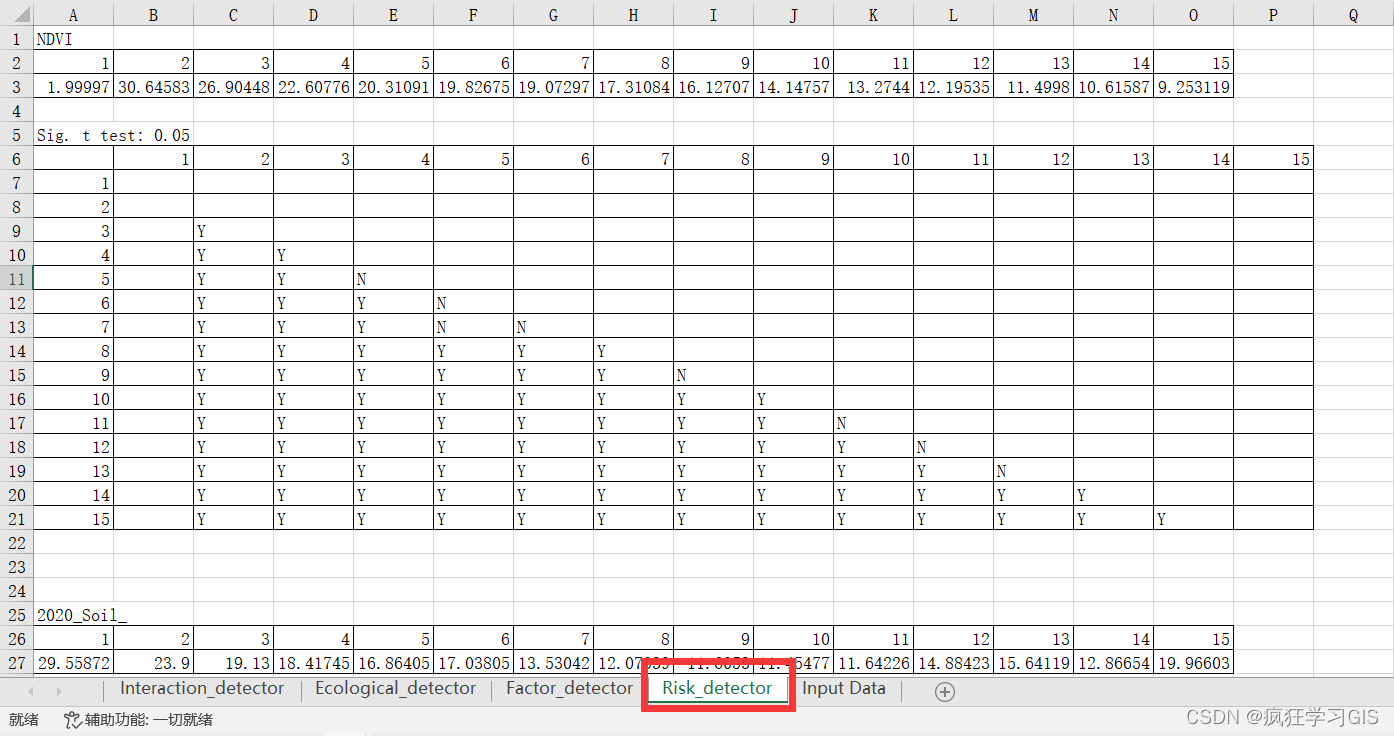Select cell with value 17.03805
Viewport: 1394px width, 736px height.
tap(474, 663)
